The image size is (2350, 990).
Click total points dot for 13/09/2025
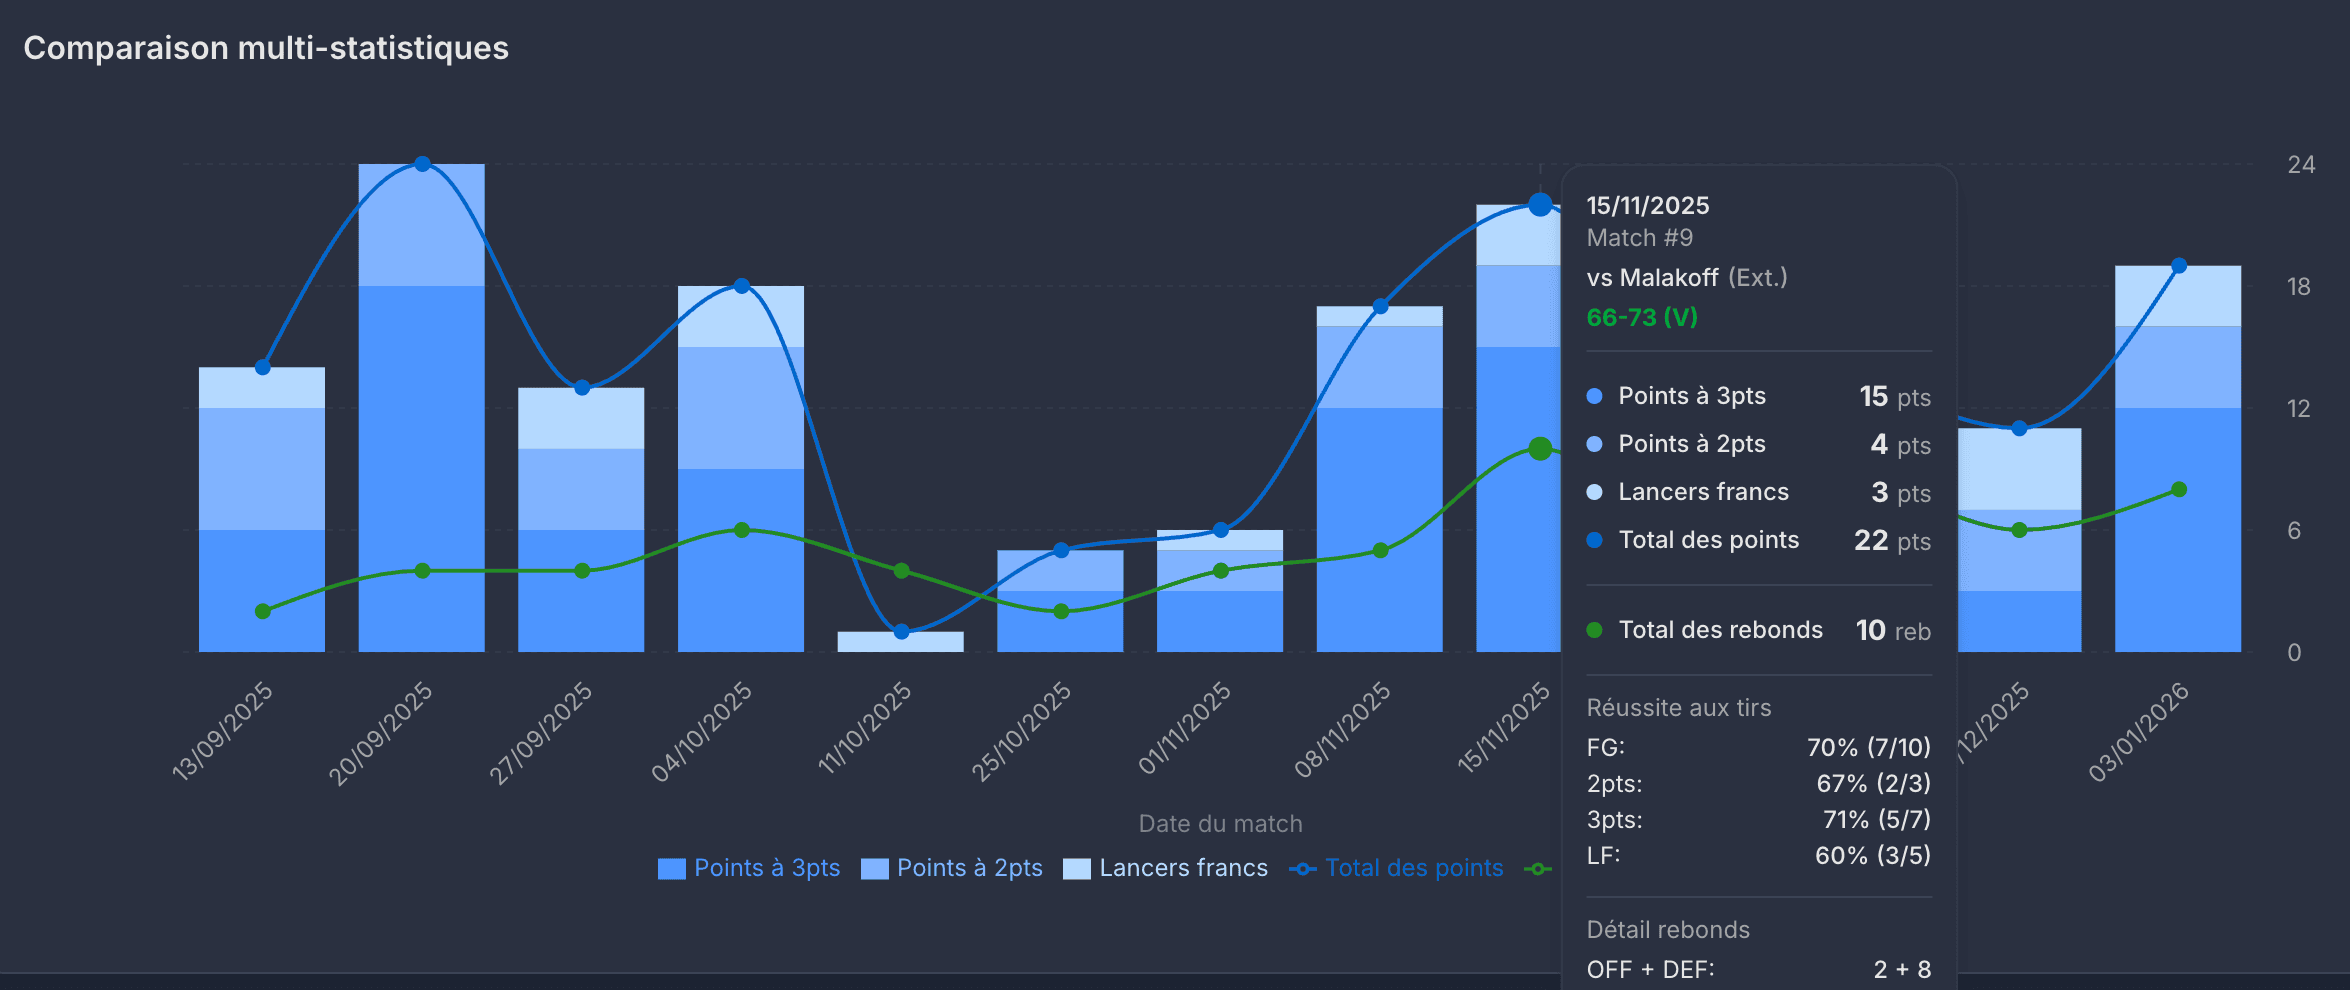click(x=262, y=367)
